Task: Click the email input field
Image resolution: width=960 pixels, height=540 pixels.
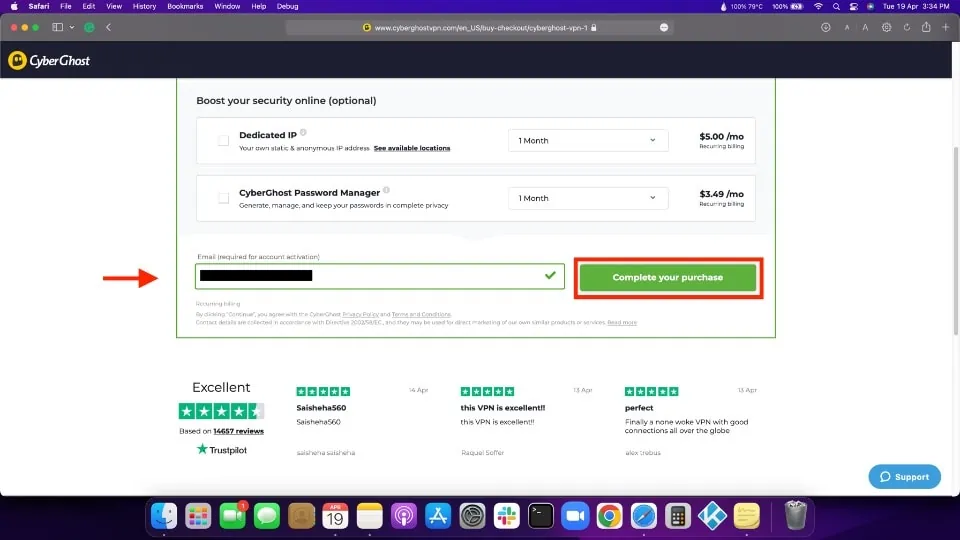Action: pyautogui.click(x=380, y=276)
